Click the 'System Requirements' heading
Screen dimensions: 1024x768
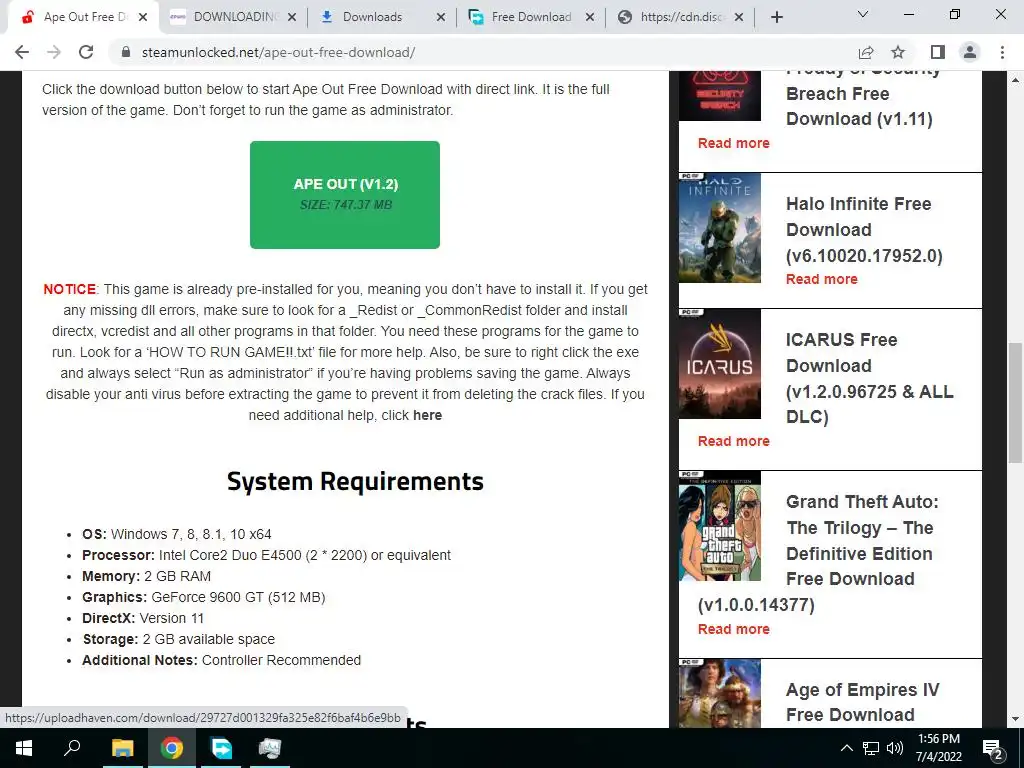point(355,481)
